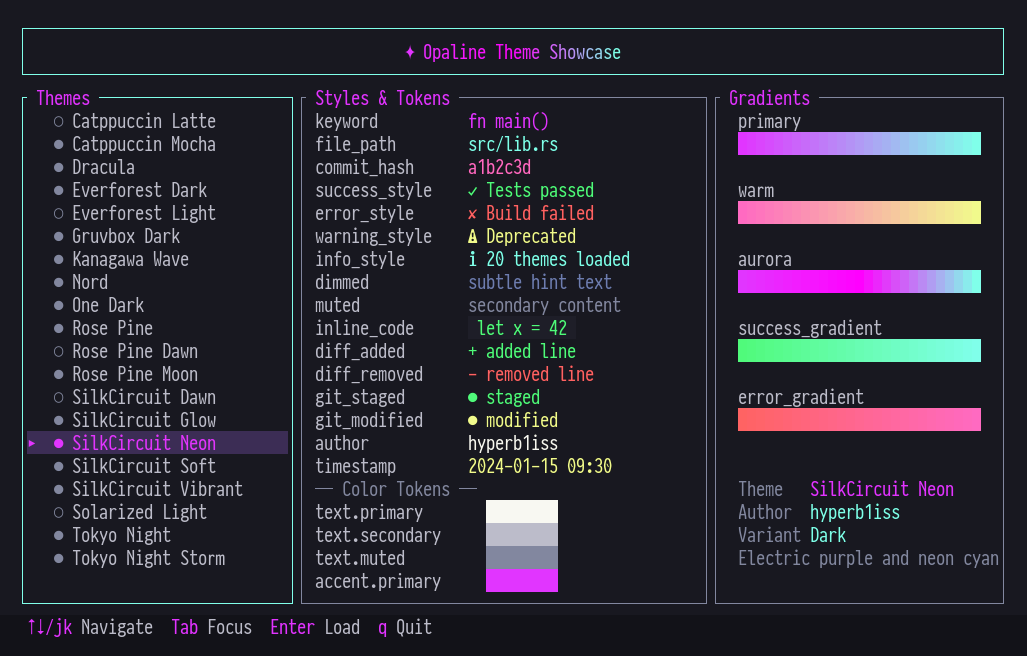Click the text.primary color swatch
Image resolution: width=1027 pixels, height=656 pixels.
tap(522, 511)
